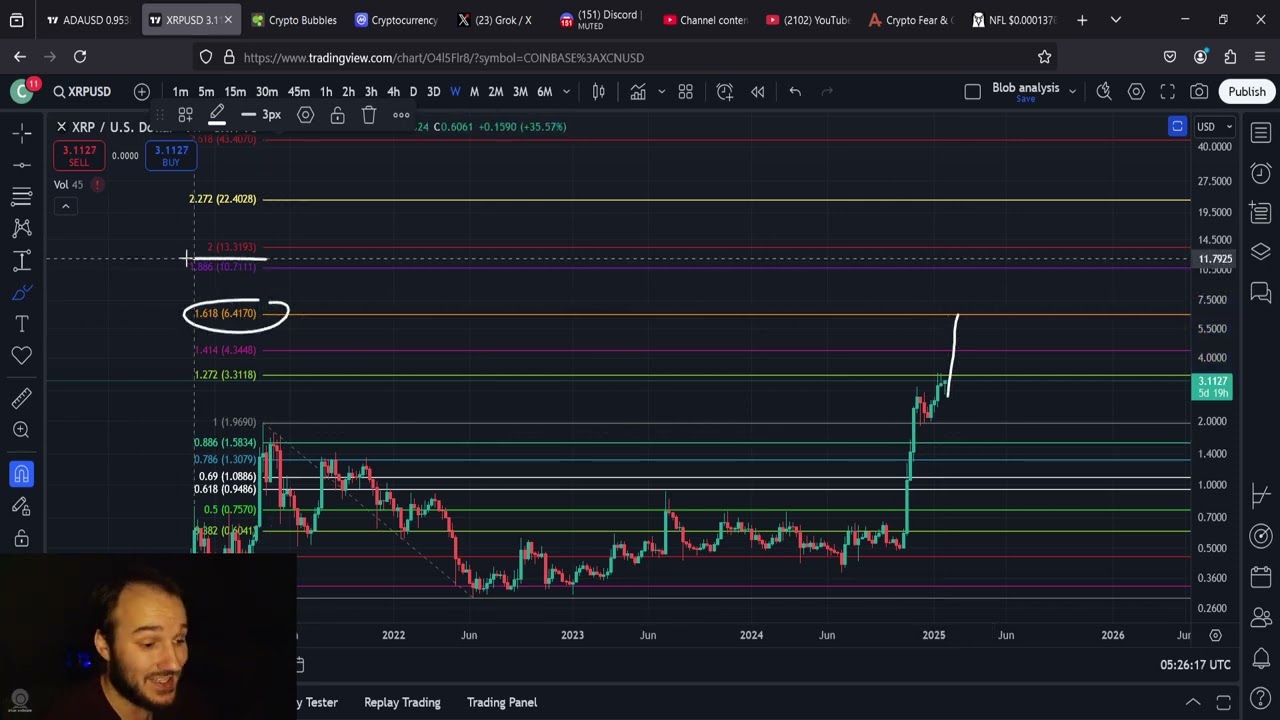Open the Replay Trading tab
The image size is (1280, 720).
[x=402, y=702]
